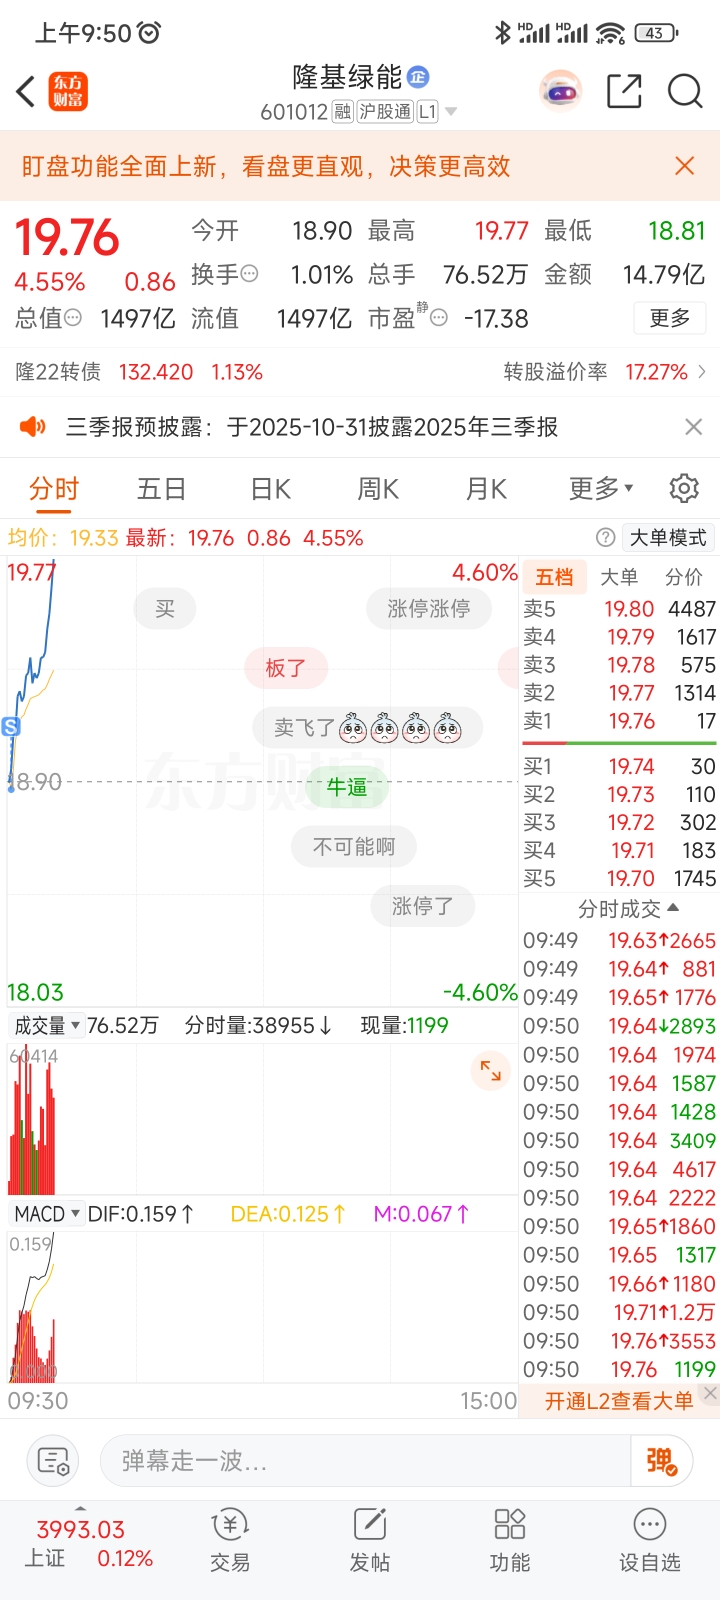Image resolution: width=720 pixels, height=1600 pixels.
Task: Tap 开通L2查看大单 link
Action: 618,1401
